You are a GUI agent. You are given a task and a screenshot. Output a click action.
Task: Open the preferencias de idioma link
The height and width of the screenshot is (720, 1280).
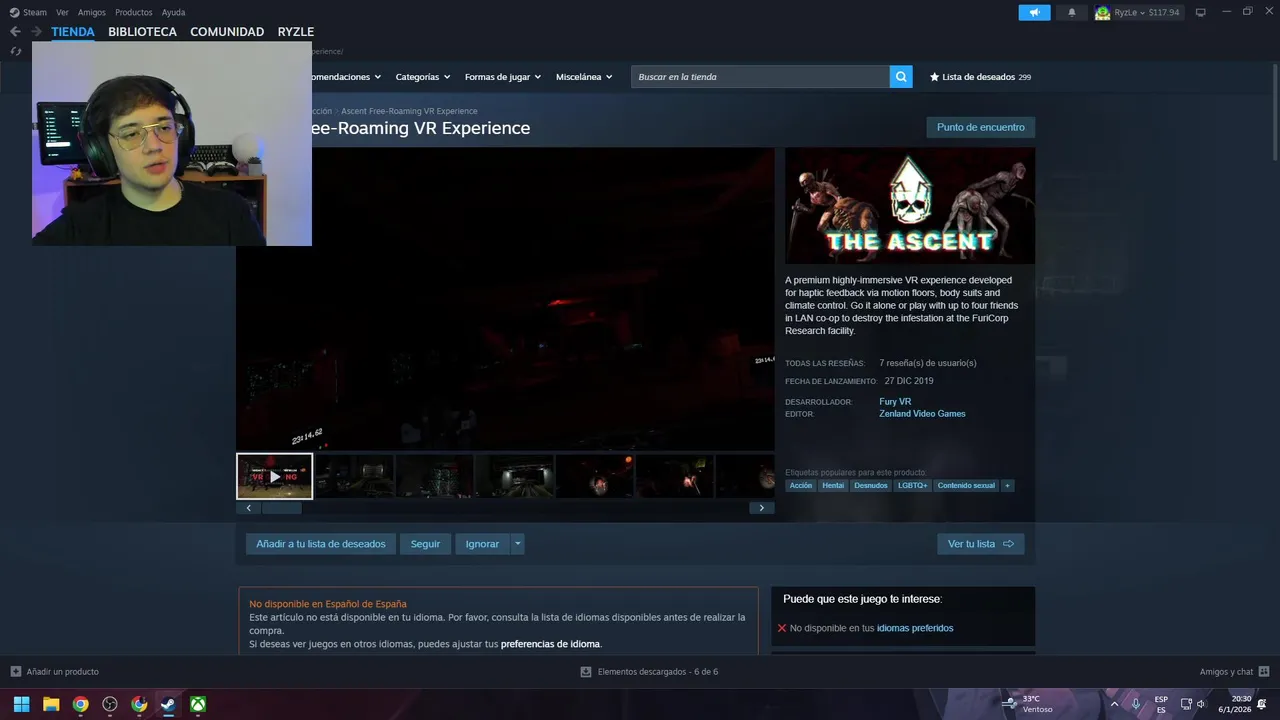550,644
